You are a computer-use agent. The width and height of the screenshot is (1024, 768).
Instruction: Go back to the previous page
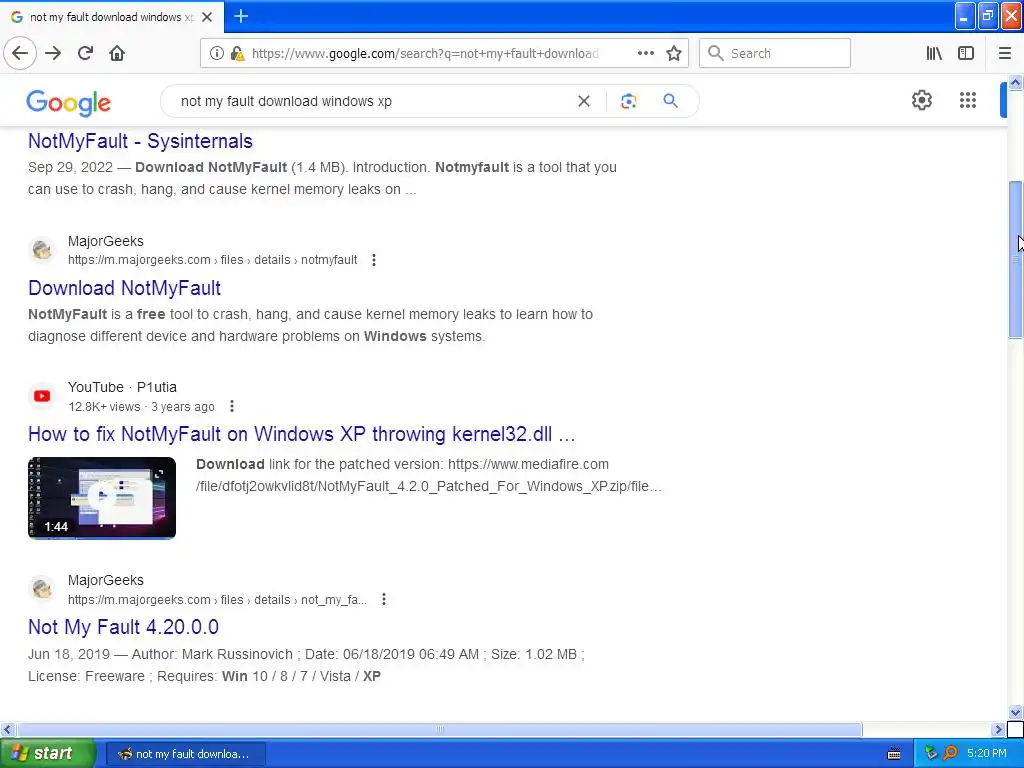tap(20, 53)
